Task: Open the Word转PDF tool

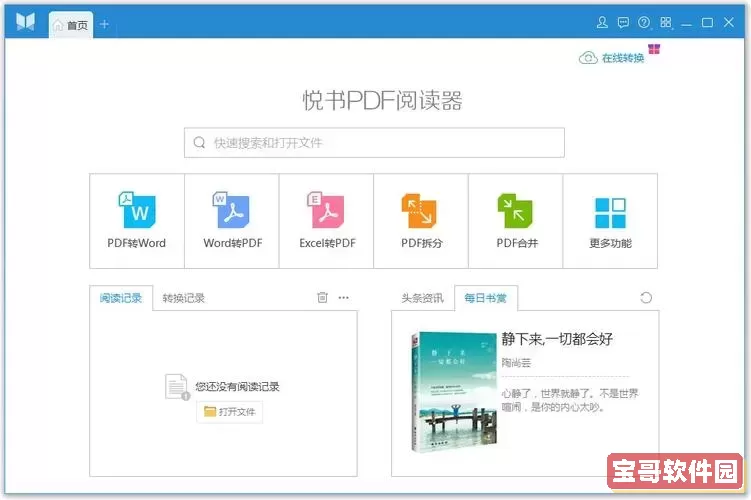Action: coord(232,221)
